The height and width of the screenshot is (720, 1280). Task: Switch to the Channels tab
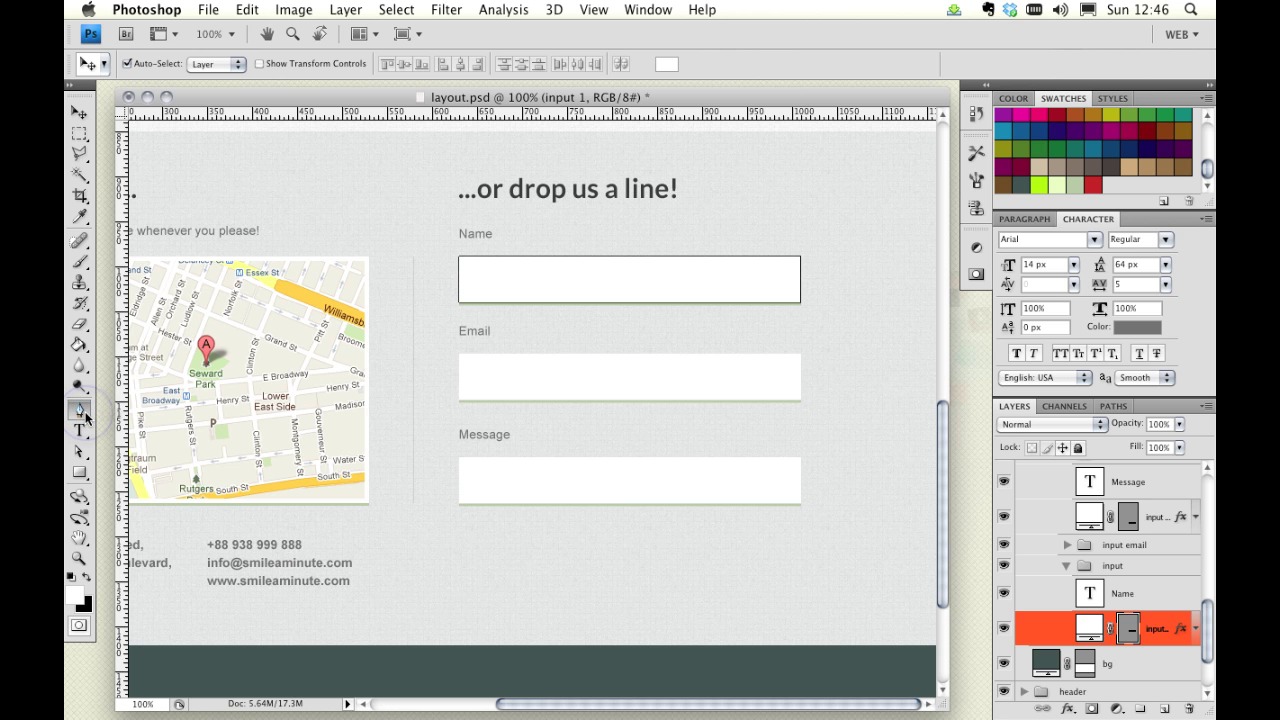pos(1064,406)
